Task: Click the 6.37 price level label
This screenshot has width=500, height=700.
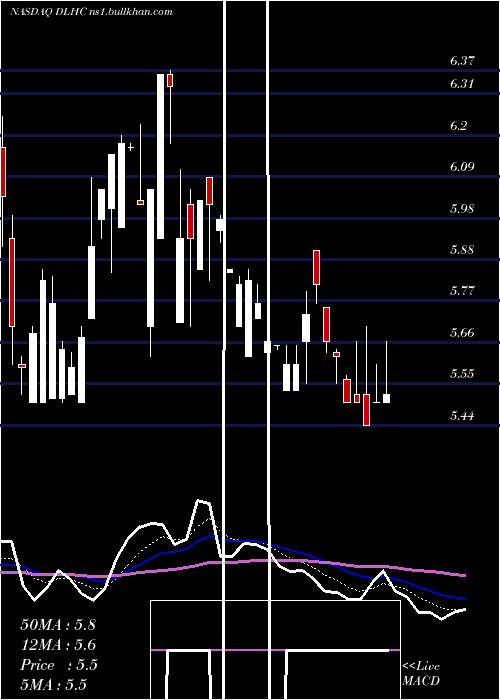Action: pyautogui.click(x=462, y=61)
